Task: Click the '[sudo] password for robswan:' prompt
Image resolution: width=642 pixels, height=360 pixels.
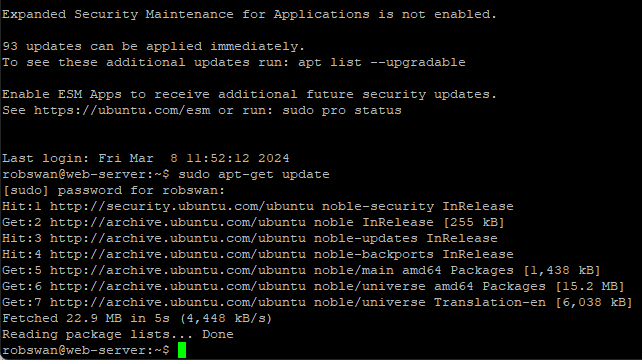Action: click(114, 190)
